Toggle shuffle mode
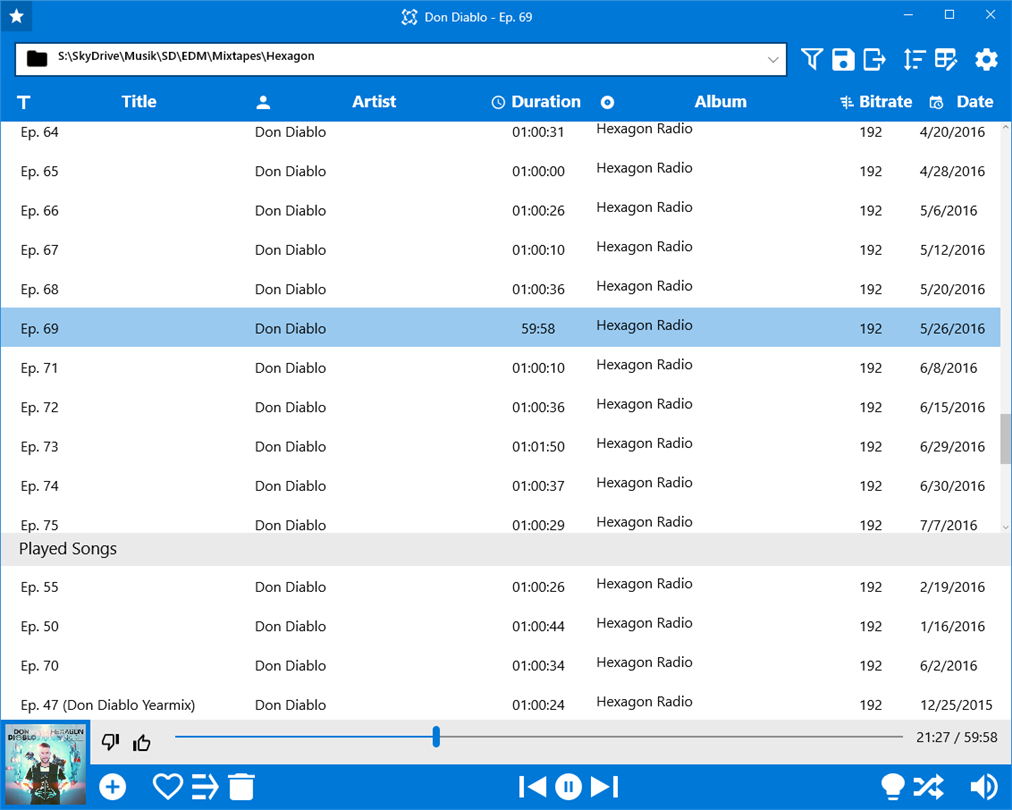Screen dimensions: 1012x810 929,787
